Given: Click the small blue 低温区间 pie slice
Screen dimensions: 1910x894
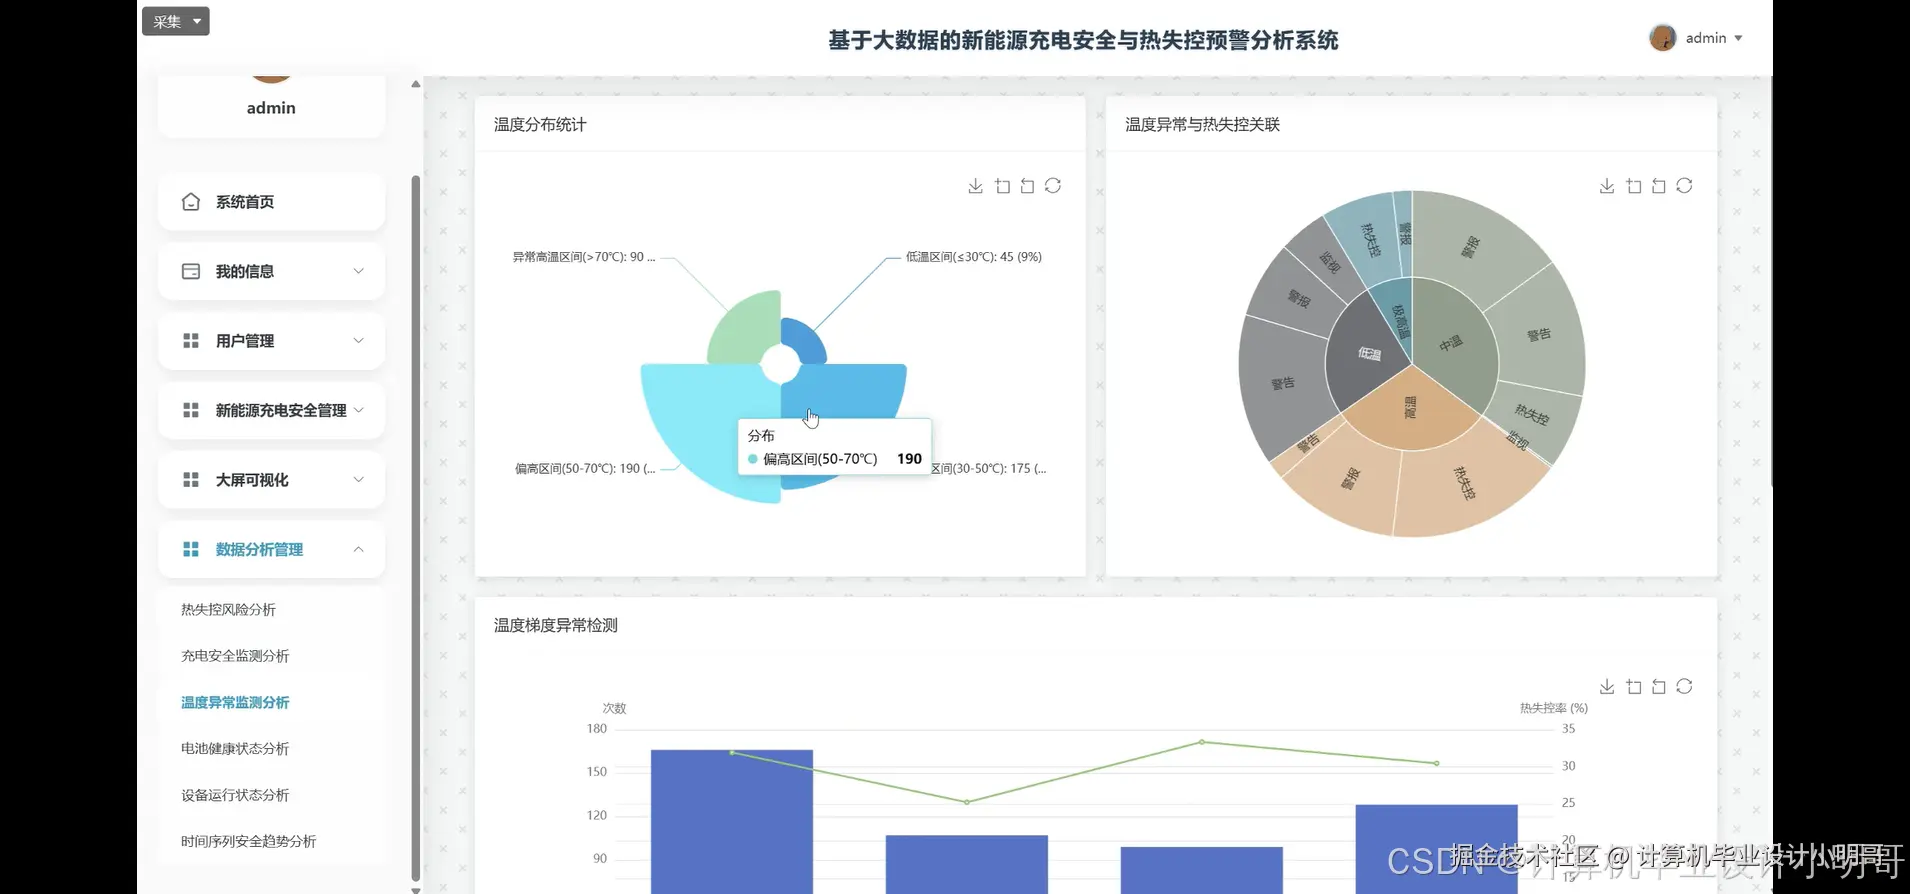Looking at the screenshot, I should [x=808, y=340].
